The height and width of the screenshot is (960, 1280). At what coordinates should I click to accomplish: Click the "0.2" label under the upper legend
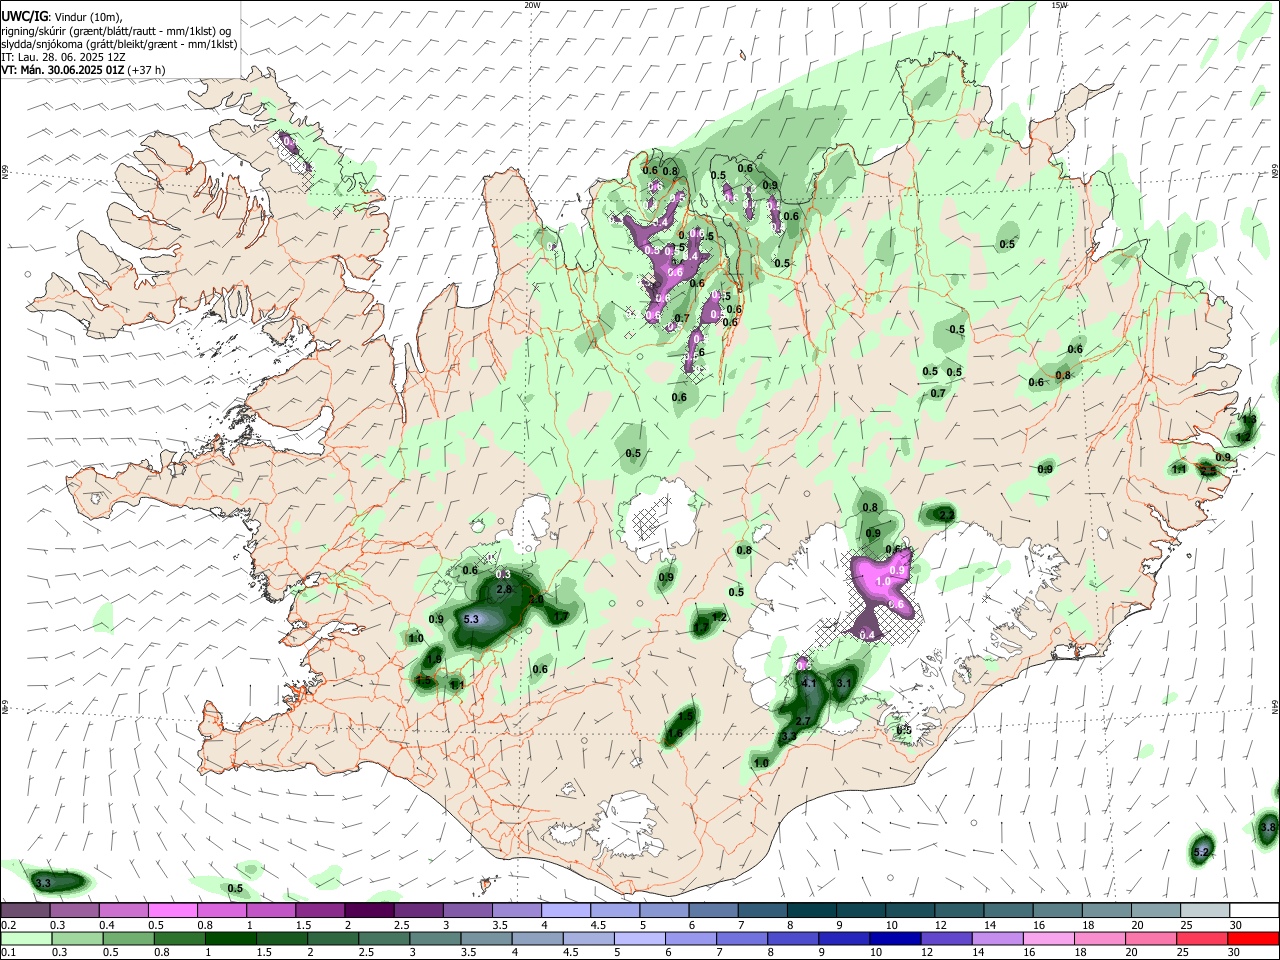point(8,925)
